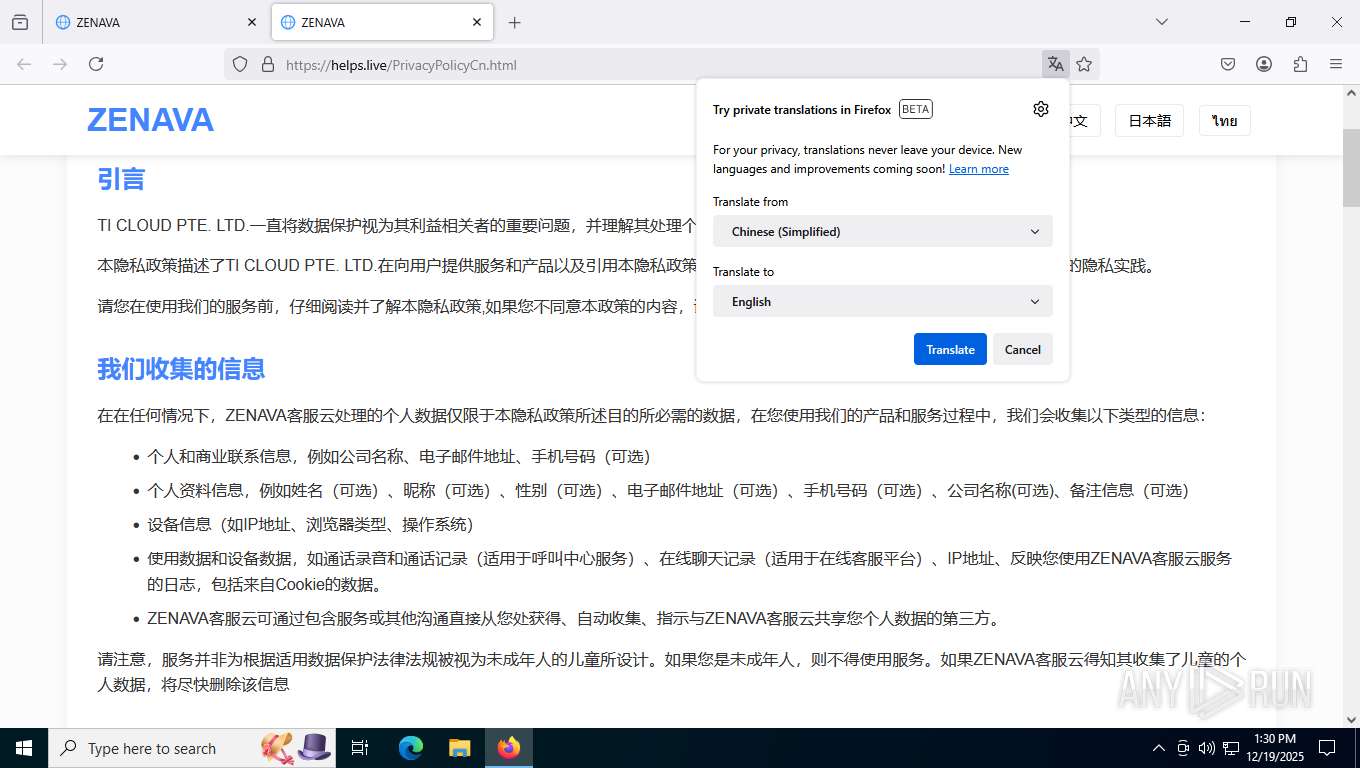Image resolution: width=1360 pixels, height=768 pixels.
Task: Close the first ZENAVA tab
Action: (x=251, y=22)
